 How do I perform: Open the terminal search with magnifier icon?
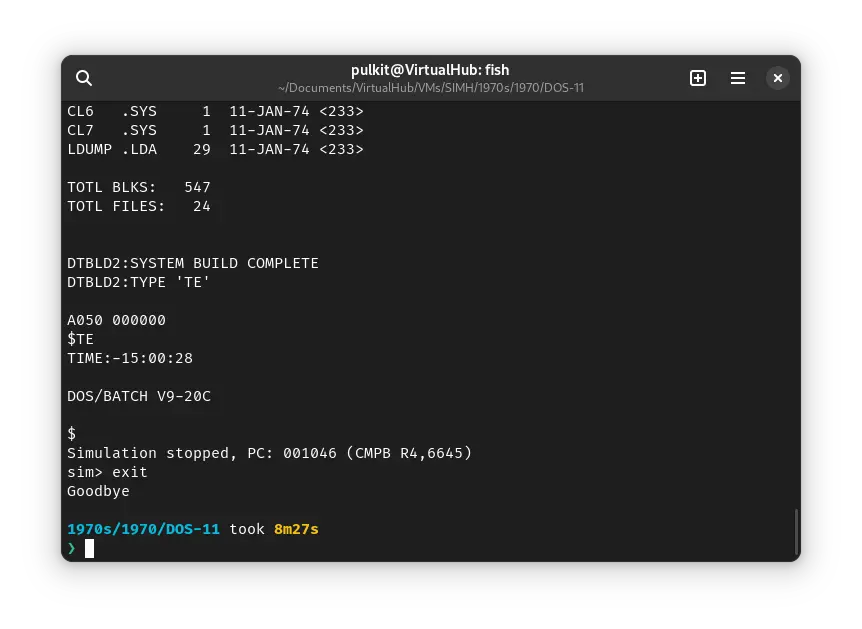click(x=84, y=78)
